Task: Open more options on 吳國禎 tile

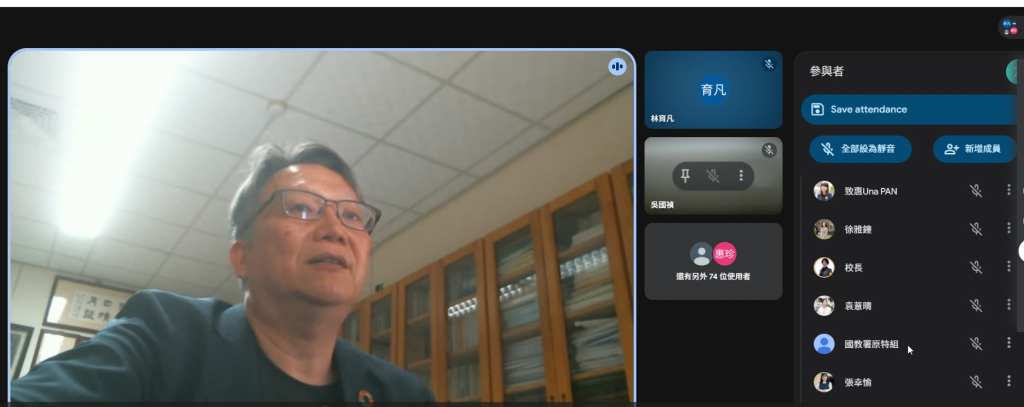Action: pos(741,176)
